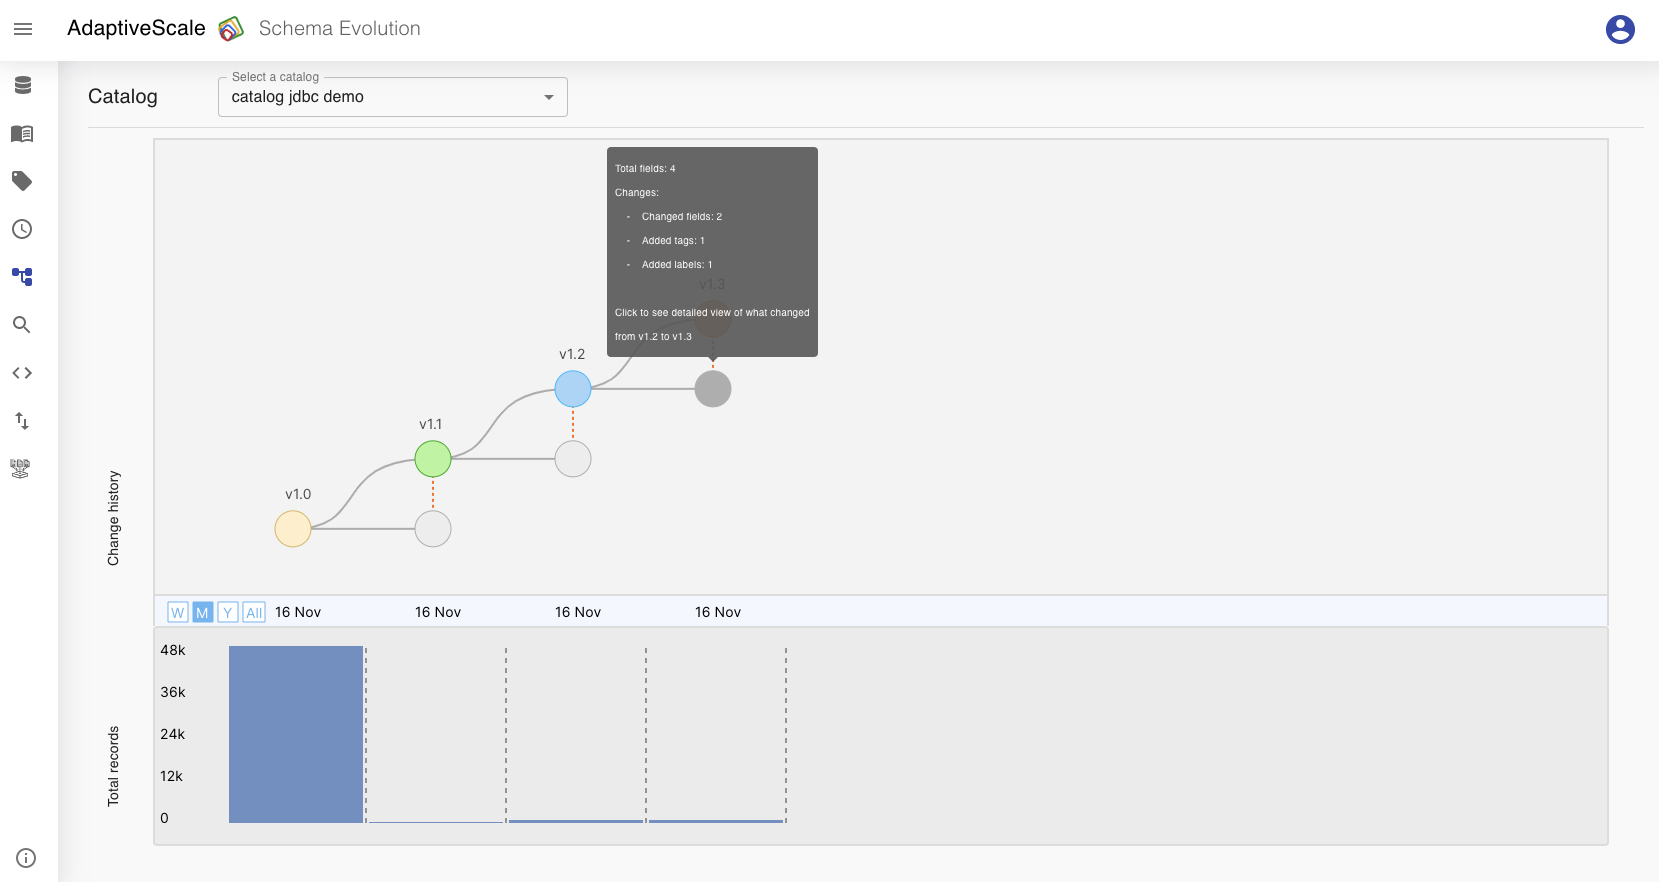This screenshot has height=882, width=1659.
Task: Click the AdaptiveScale logo icon
Action: (x=231, y=29)
